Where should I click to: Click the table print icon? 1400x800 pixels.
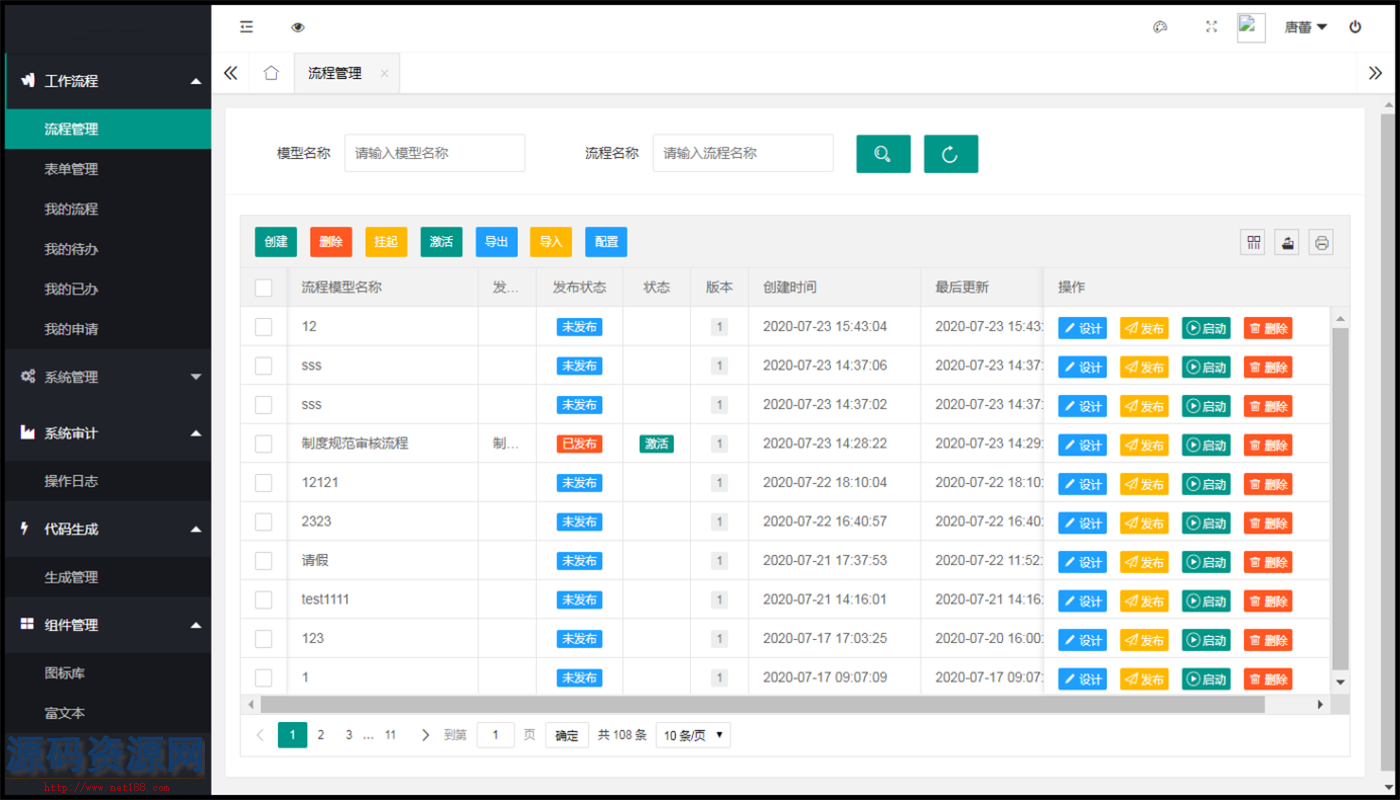pyautogui.click(x=1321, y=242)
